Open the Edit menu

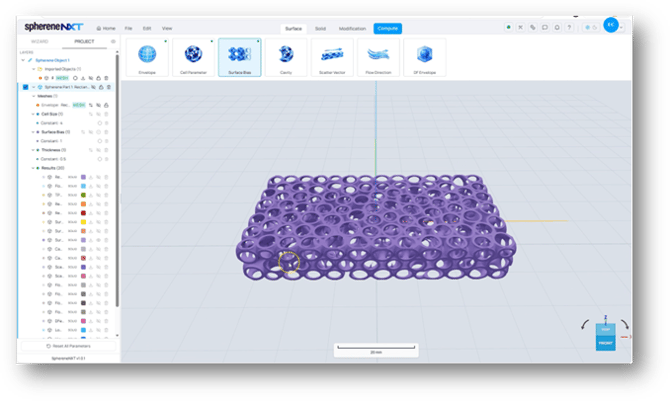[147, 28]
